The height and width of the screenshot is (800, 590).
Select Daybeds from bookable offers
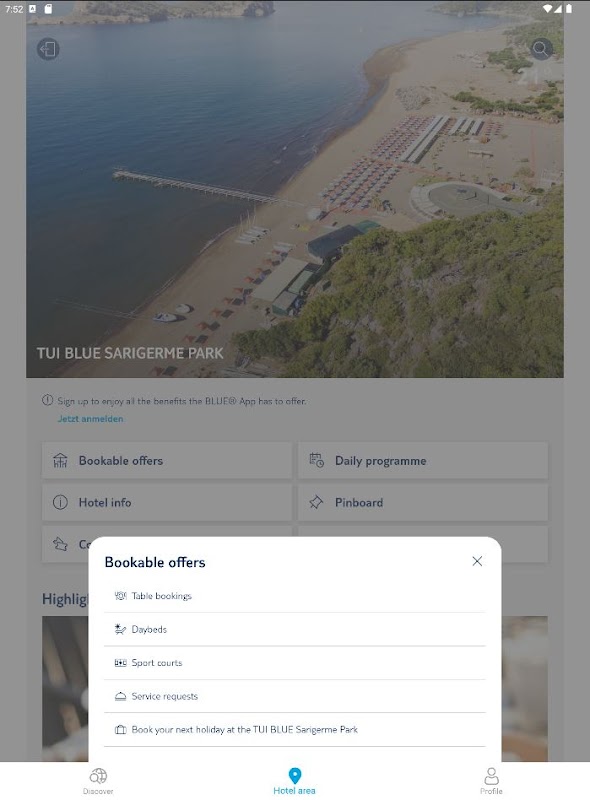[294, 630]
